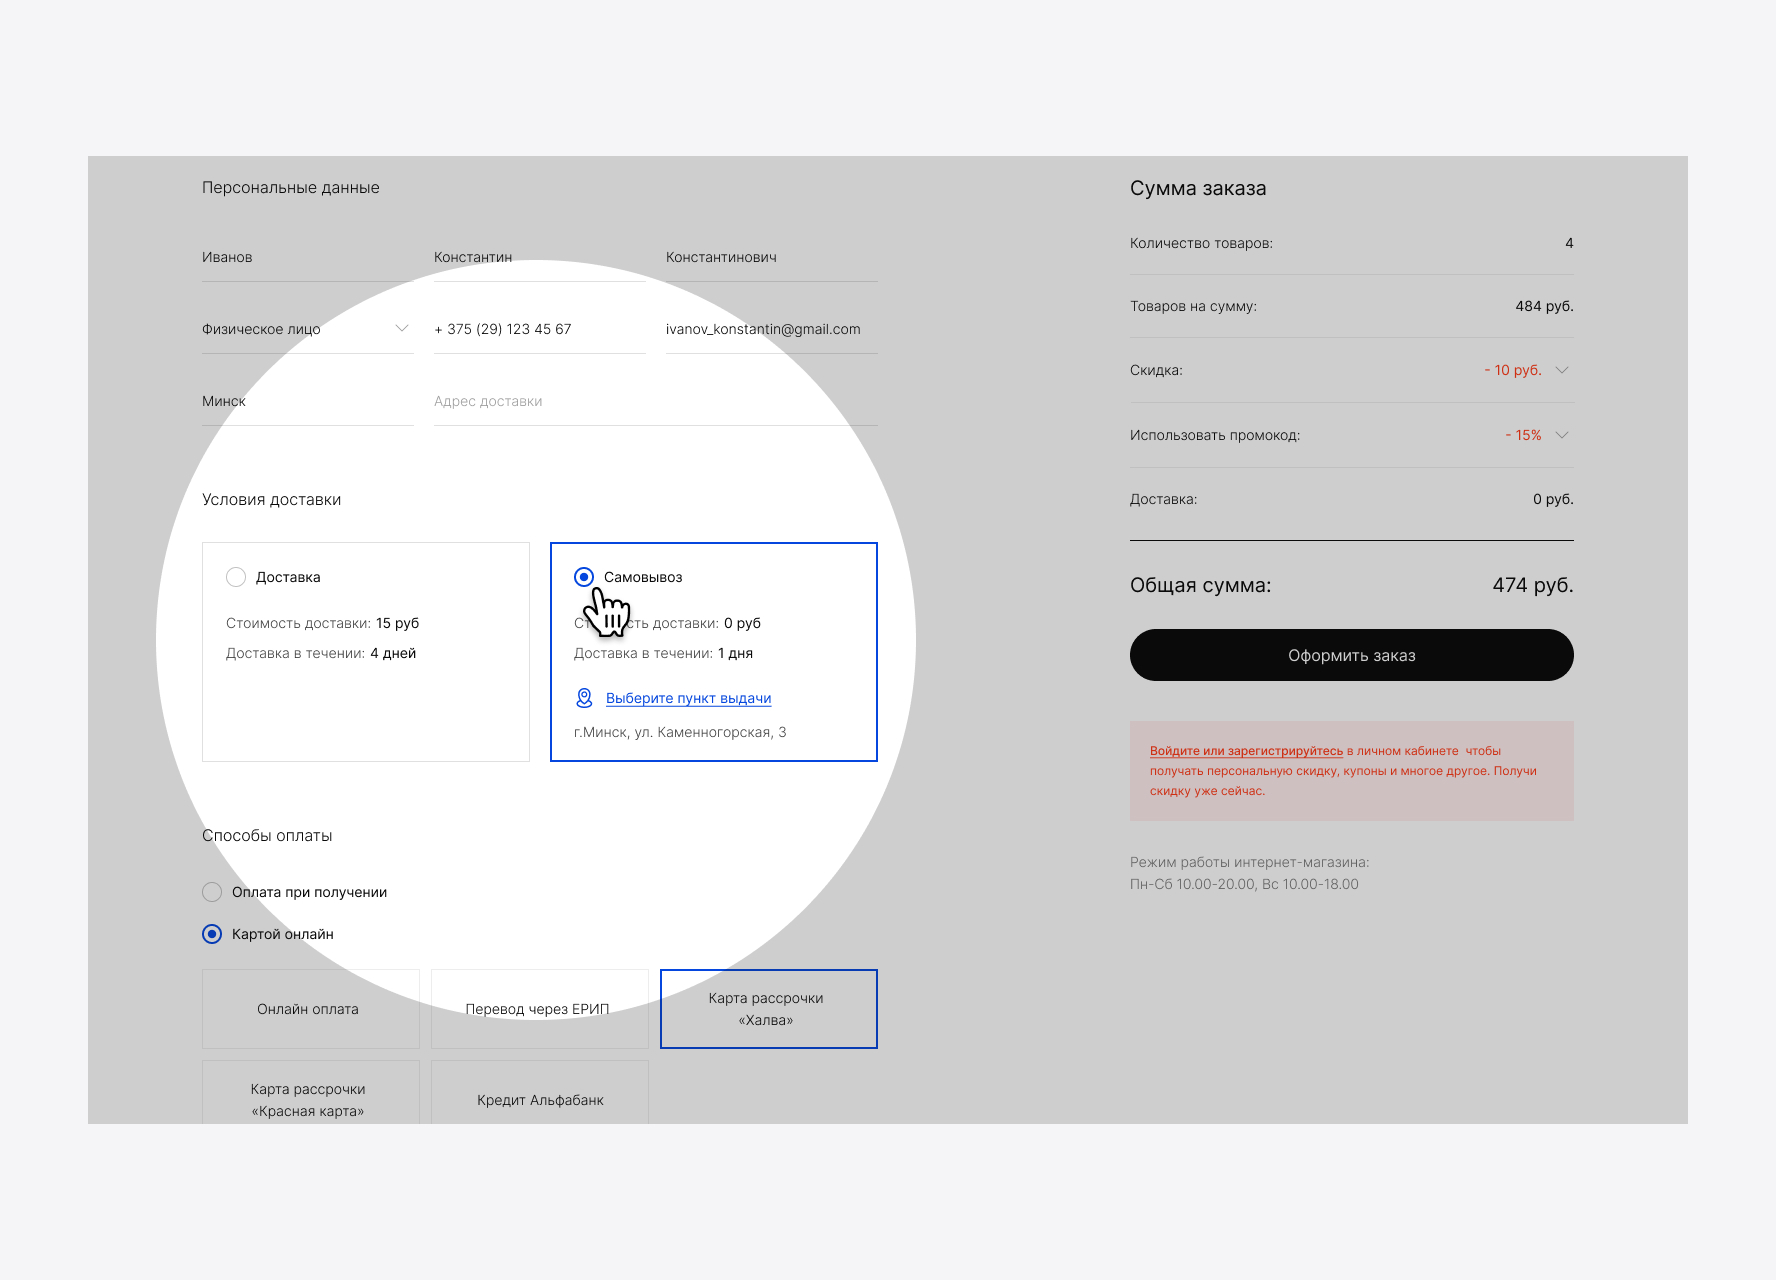Pick Карта рассрочки «Красная карта» tile
1776x1280 pixels.
pos(310,1096)
